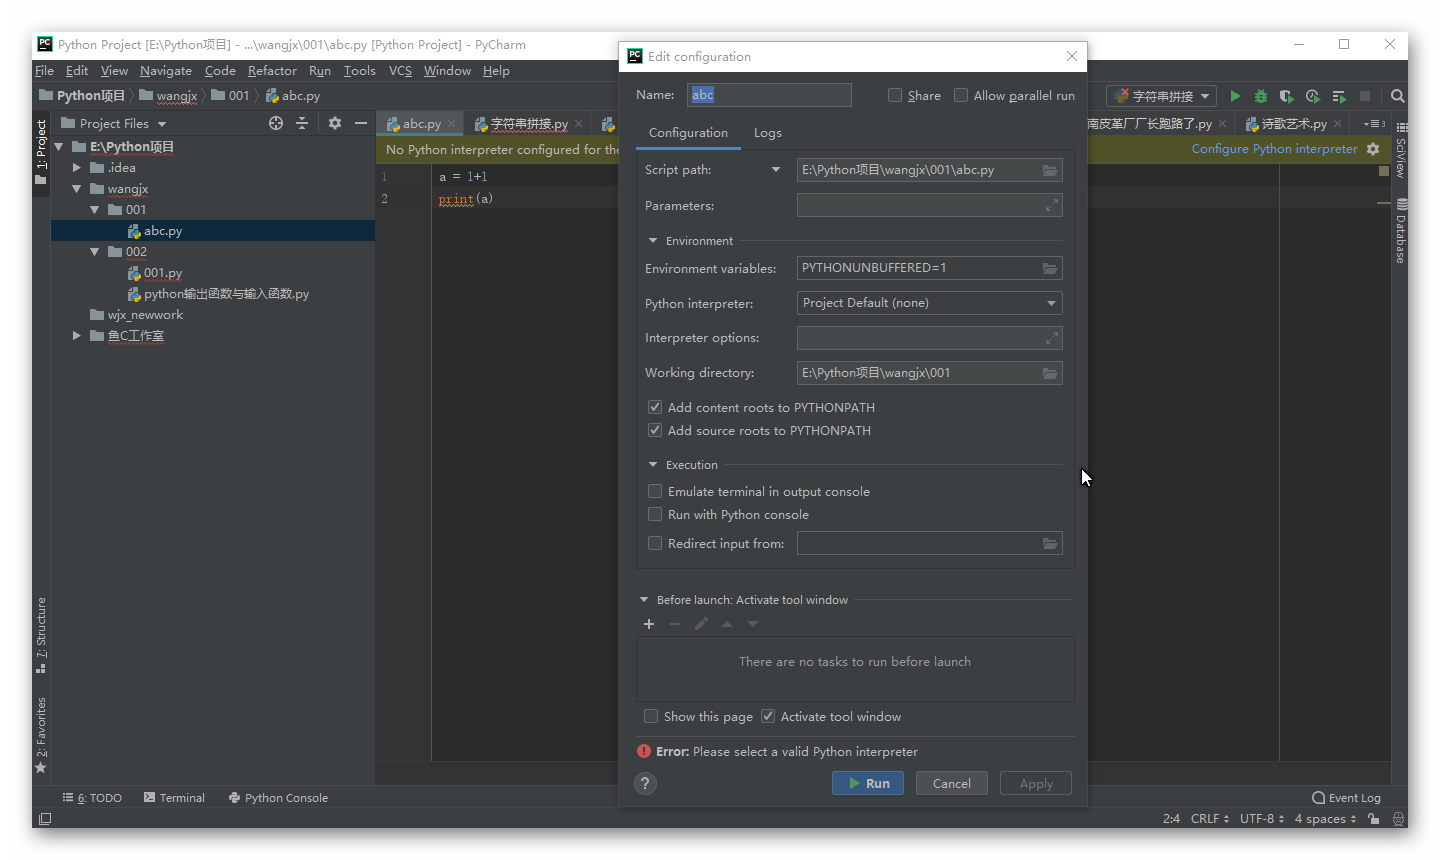Viewport: 1440px width, 860px height.
Task: Uncheck Add source roots to PYTHONPATH
Action: click(655, 430)
